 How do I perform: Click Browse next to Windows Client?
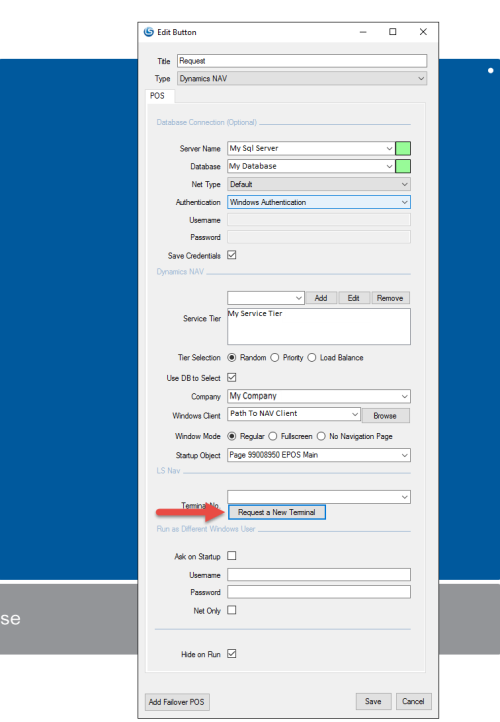(x=385, y=415)
